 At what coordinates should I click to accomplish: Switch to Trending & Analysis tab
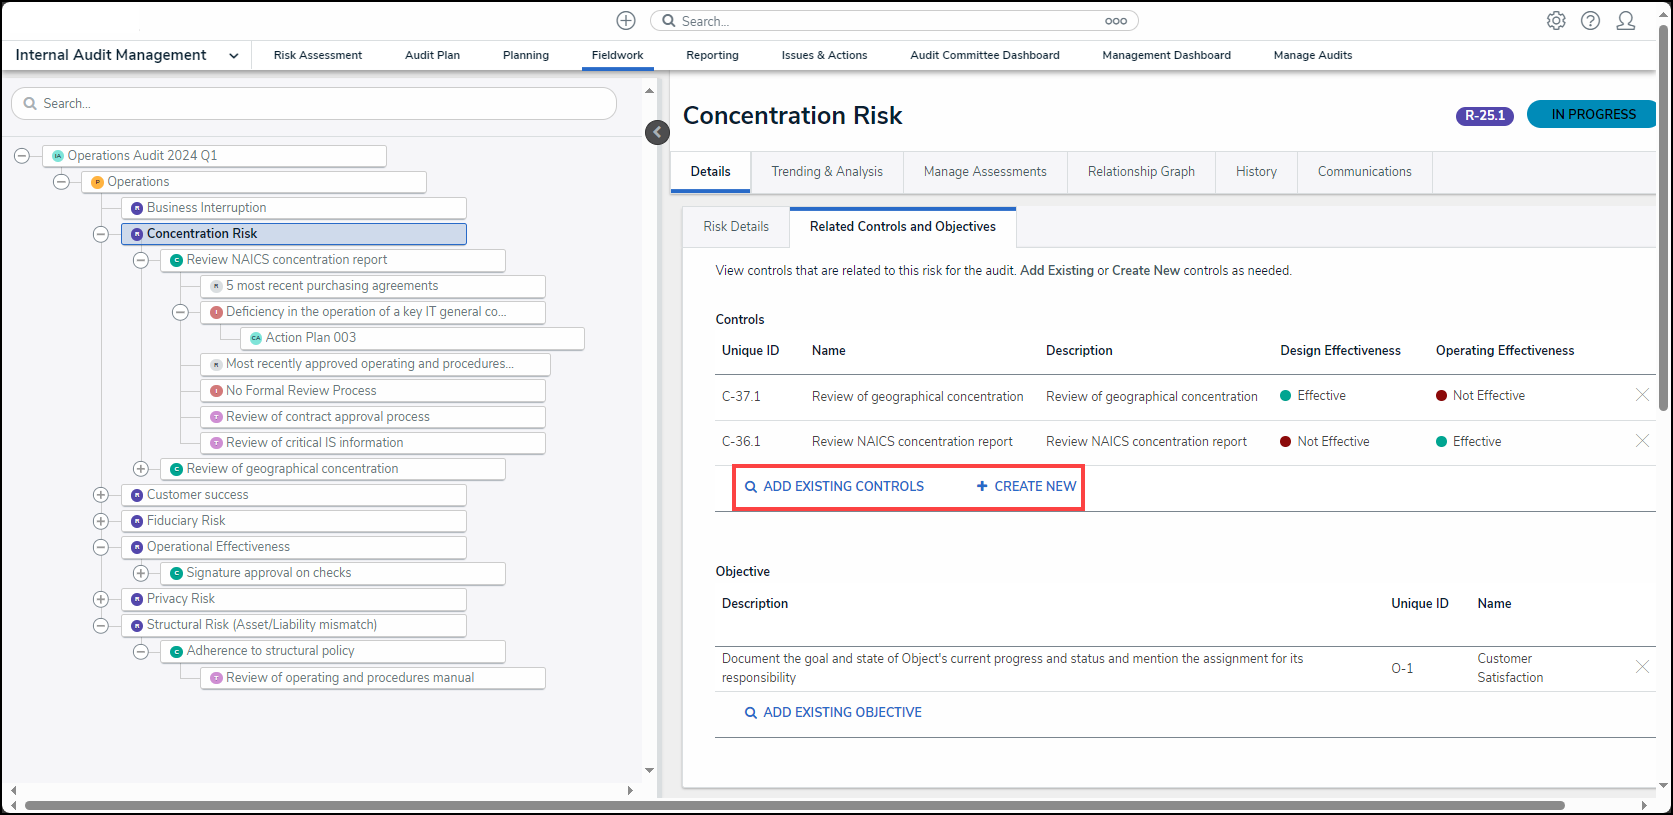826,172
